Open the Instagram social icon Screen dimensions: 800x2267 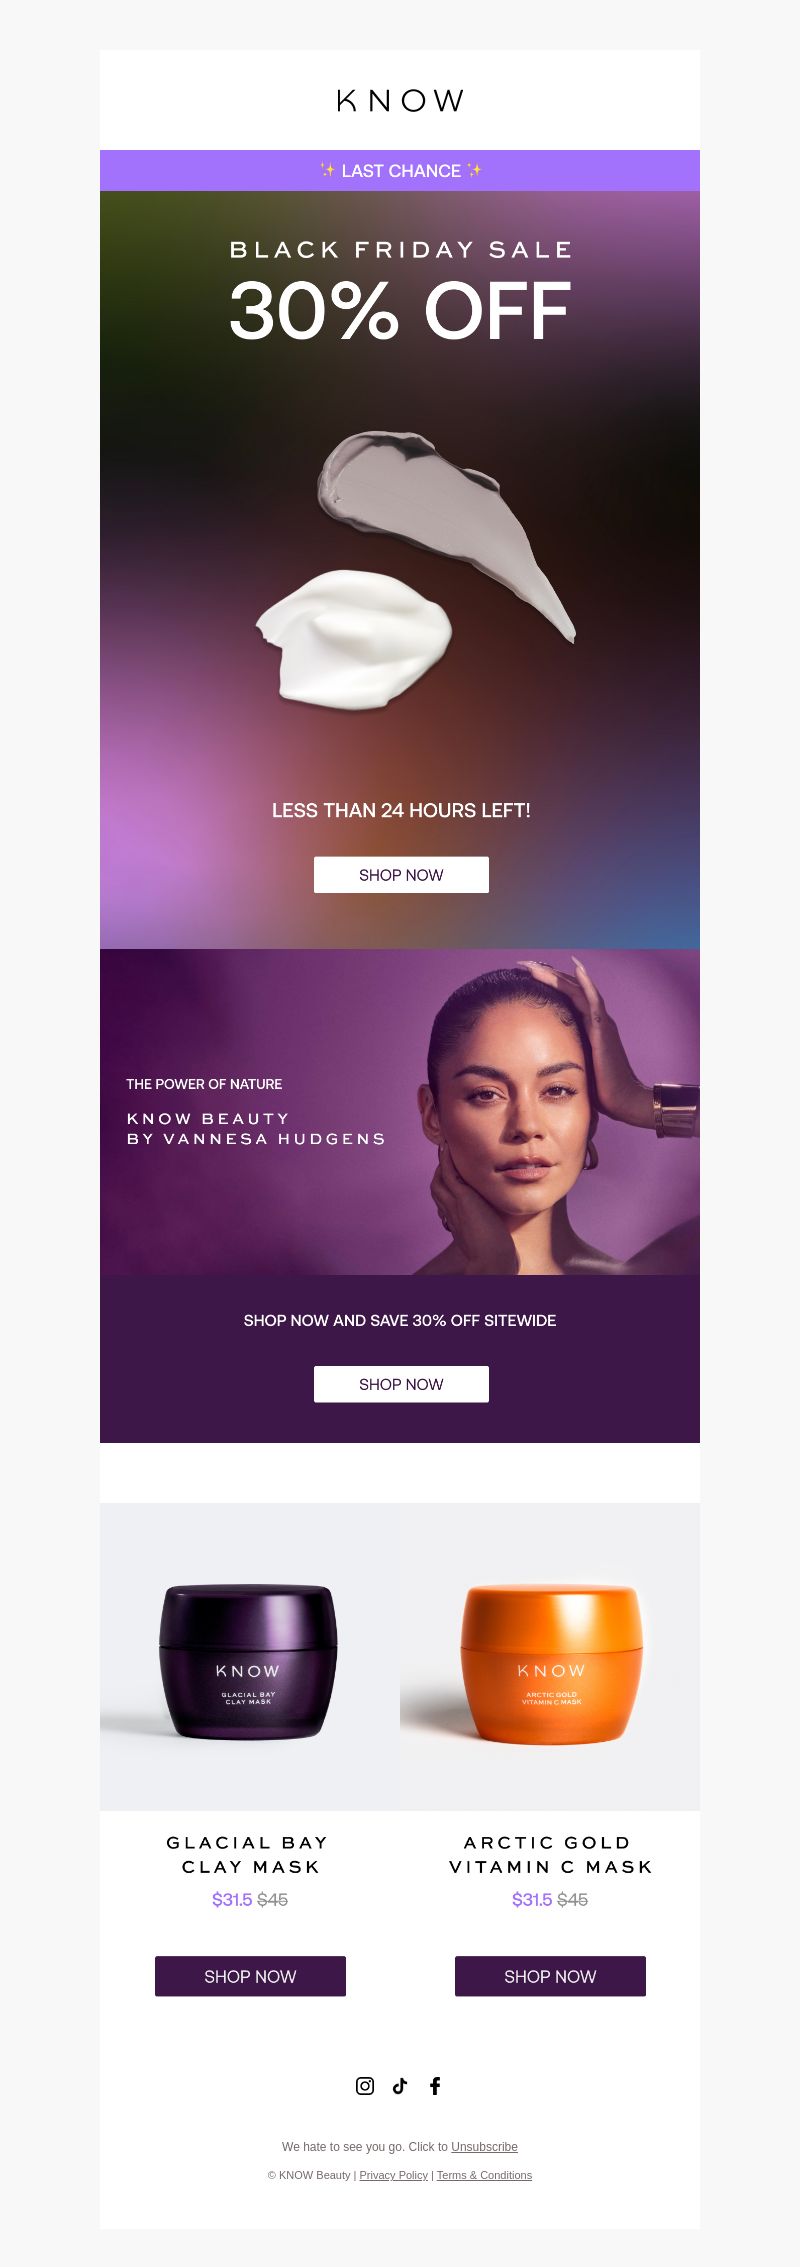[365, 2085]
